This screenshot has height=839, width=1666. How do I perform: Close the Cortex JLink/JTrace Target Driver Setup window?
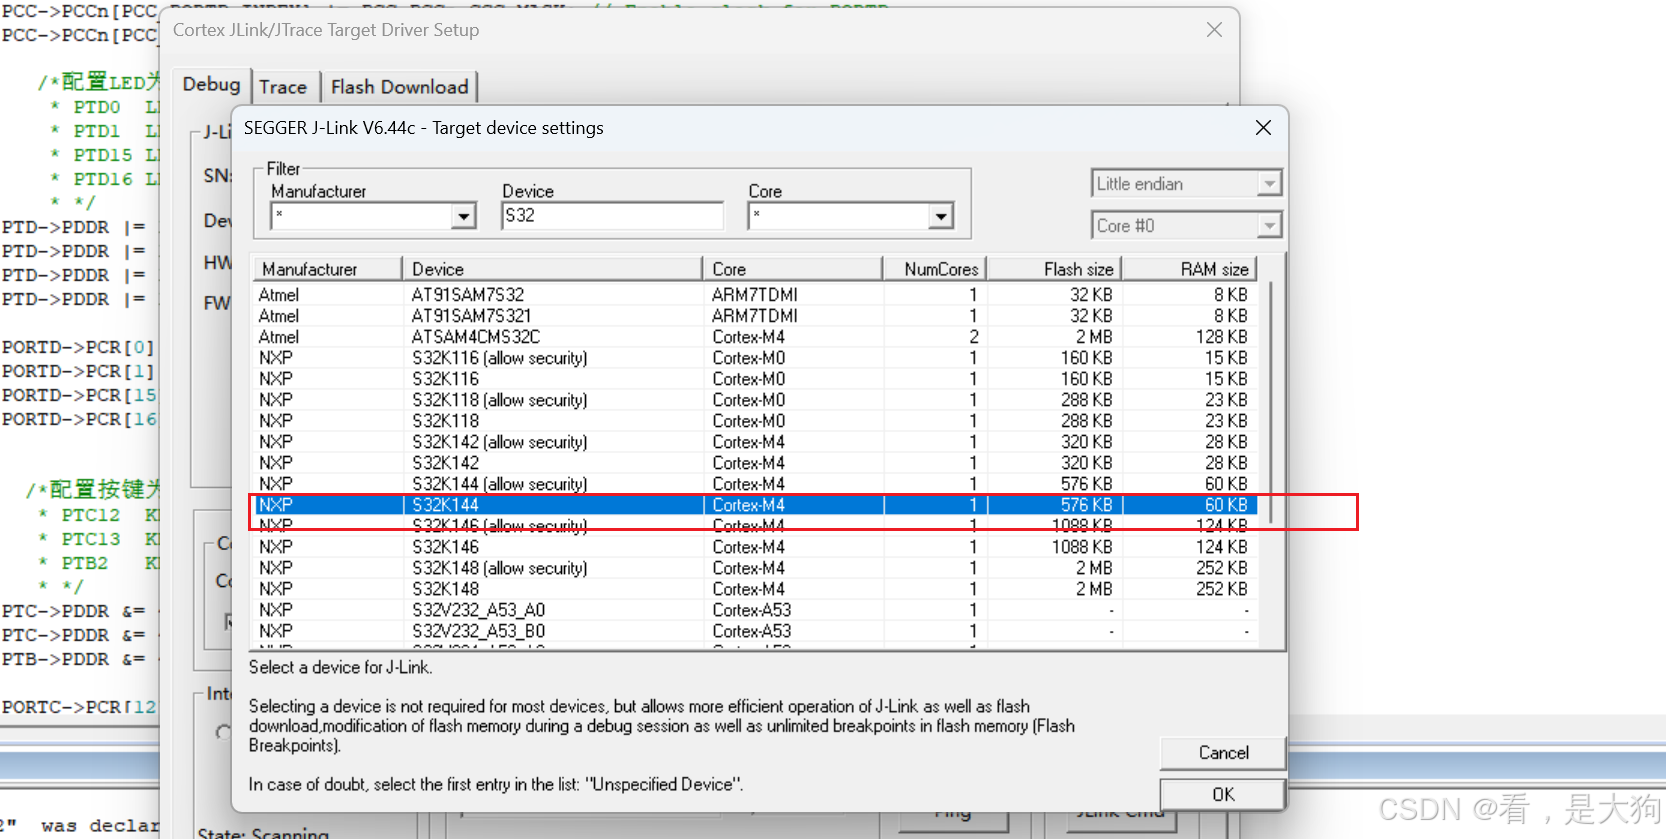[1214, 30]
